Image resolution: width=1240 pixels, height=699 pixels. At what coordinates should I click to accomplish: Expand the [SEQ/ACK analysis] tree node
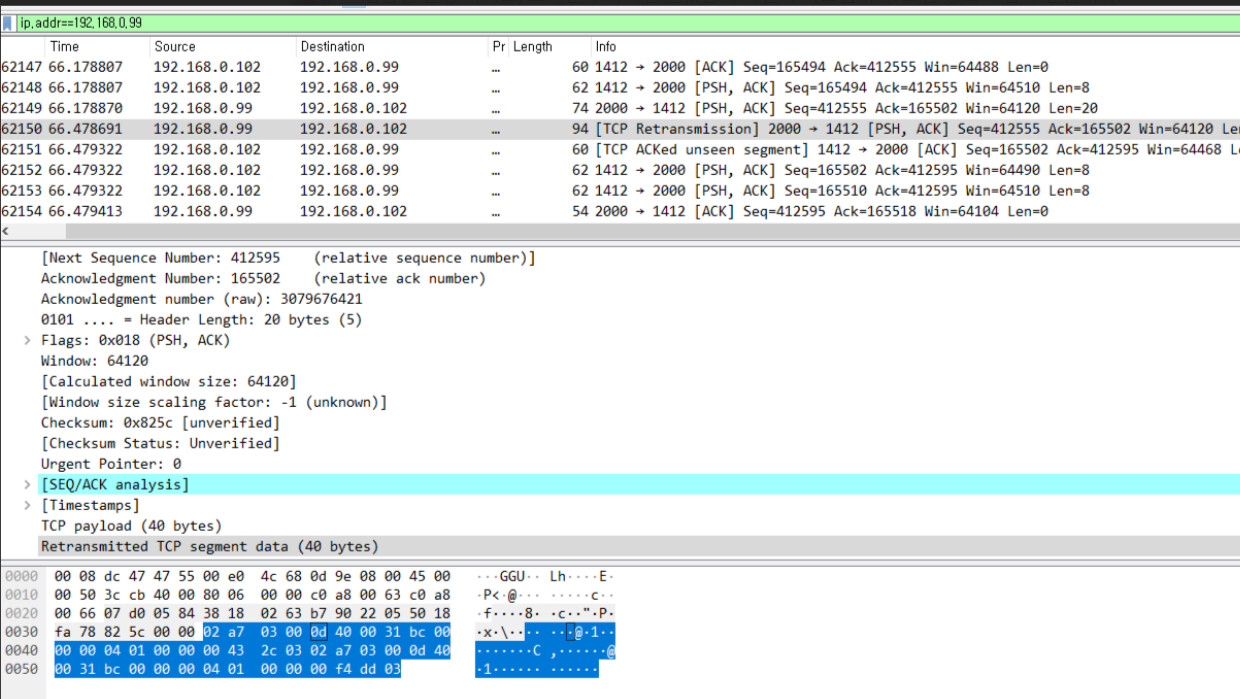pos(27,485)
